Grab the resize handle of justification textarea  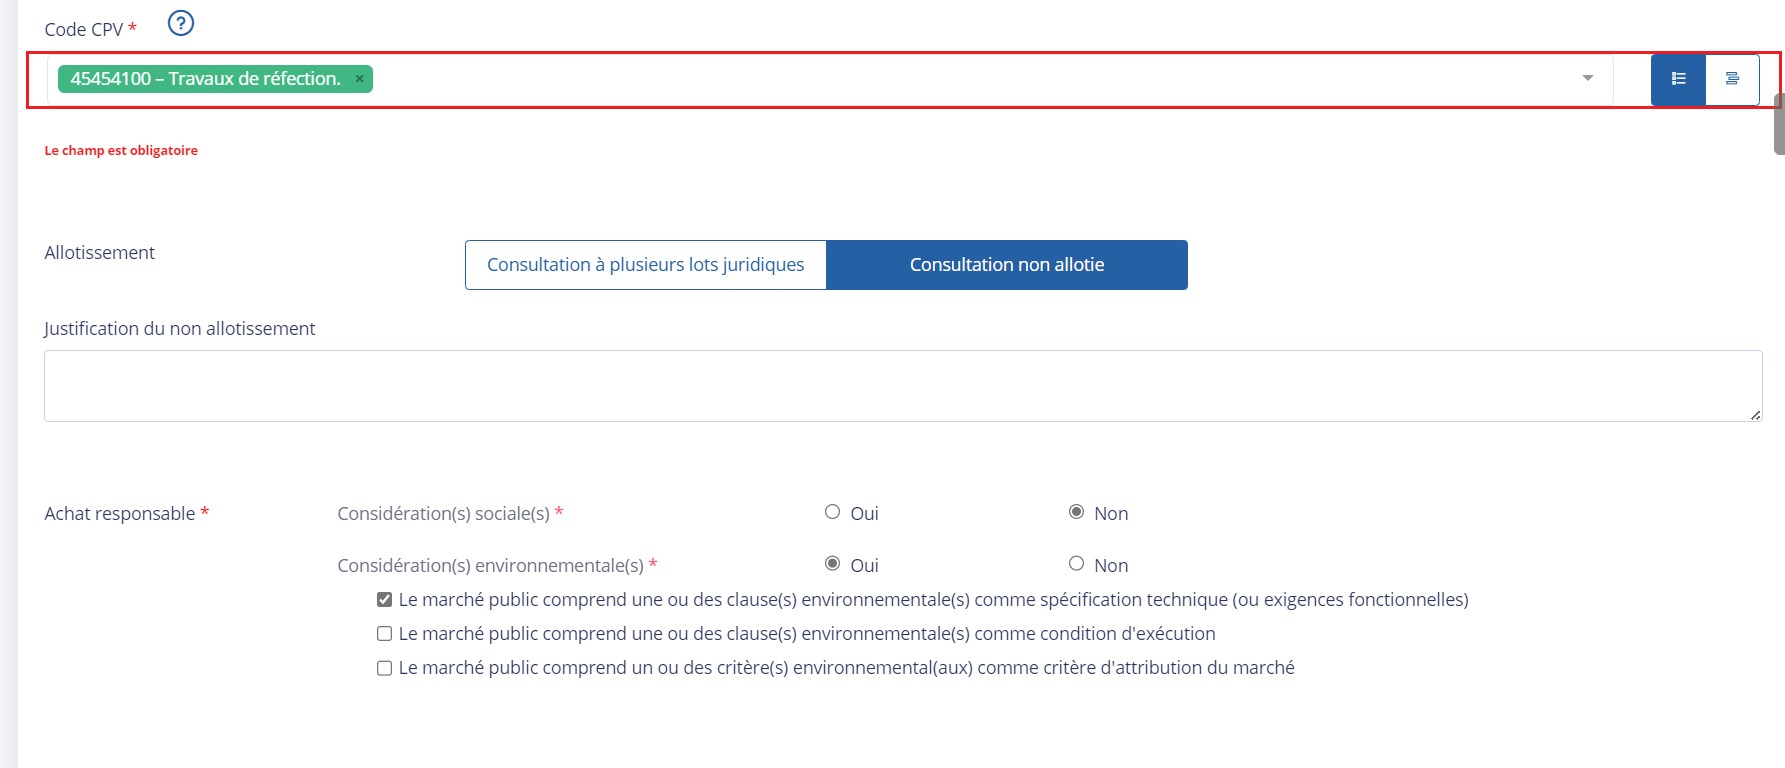[1755, 415]
